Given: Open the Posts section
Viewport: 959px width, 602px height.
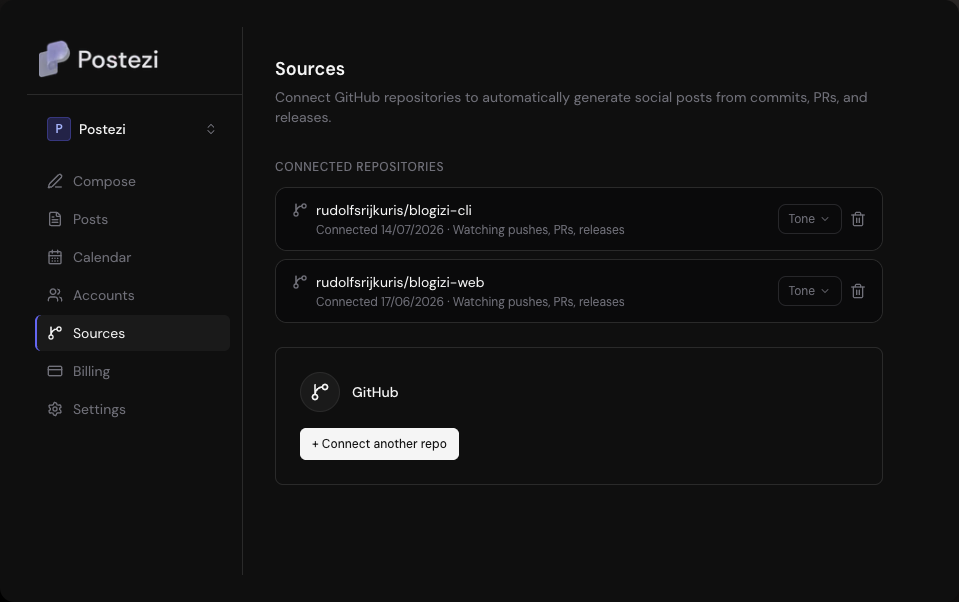Looking at the screenshot, I should point(133,219).
